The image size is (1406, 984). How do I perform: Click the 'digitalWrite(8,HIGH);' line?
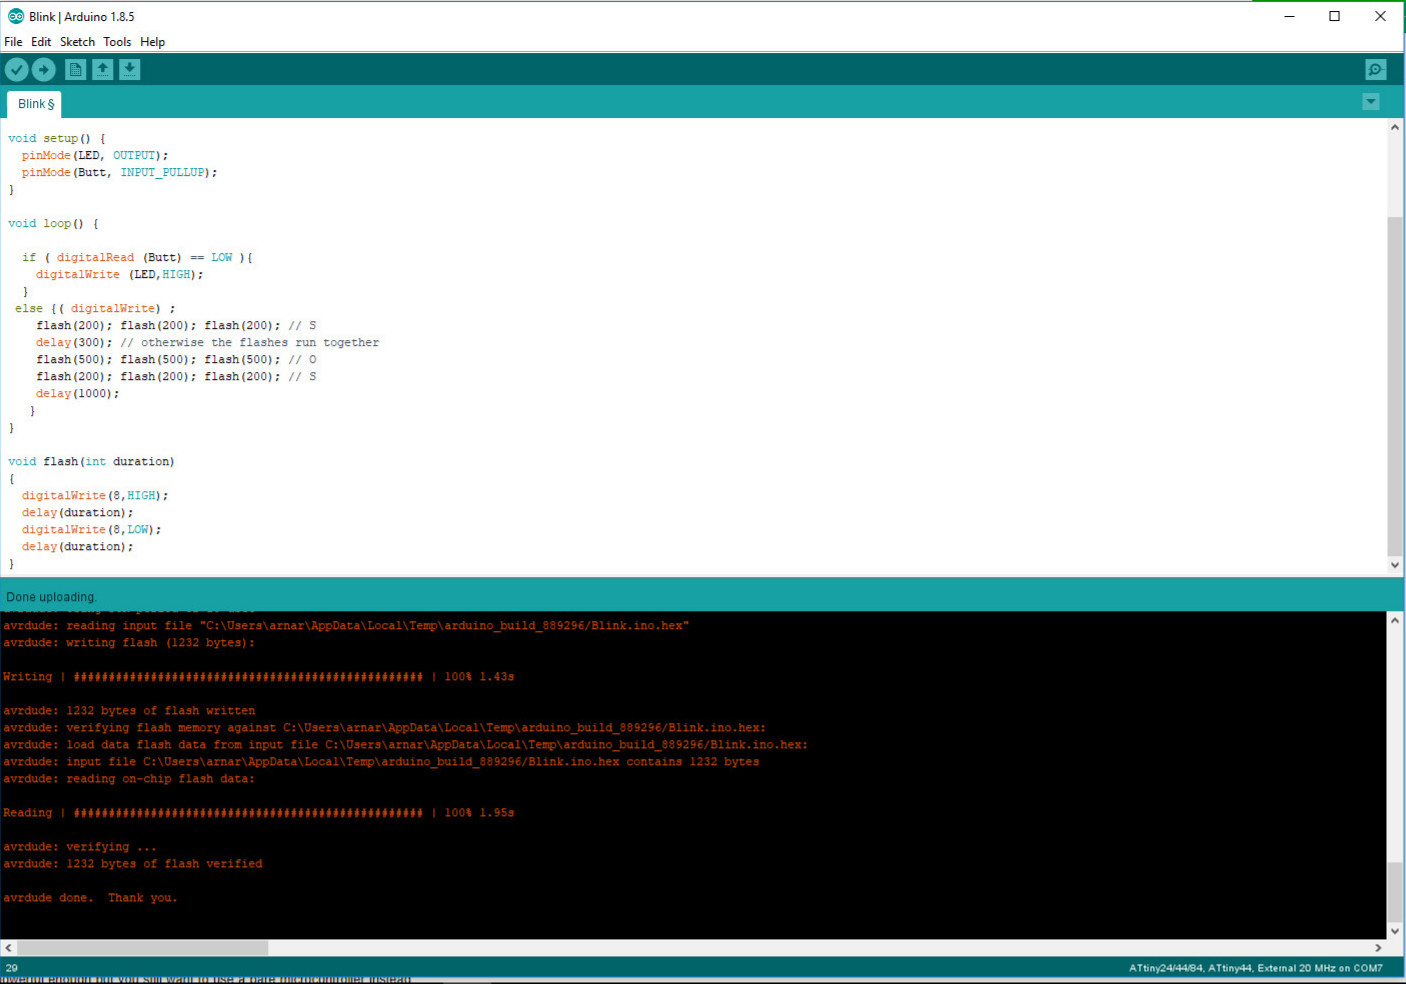coord(95,496)
